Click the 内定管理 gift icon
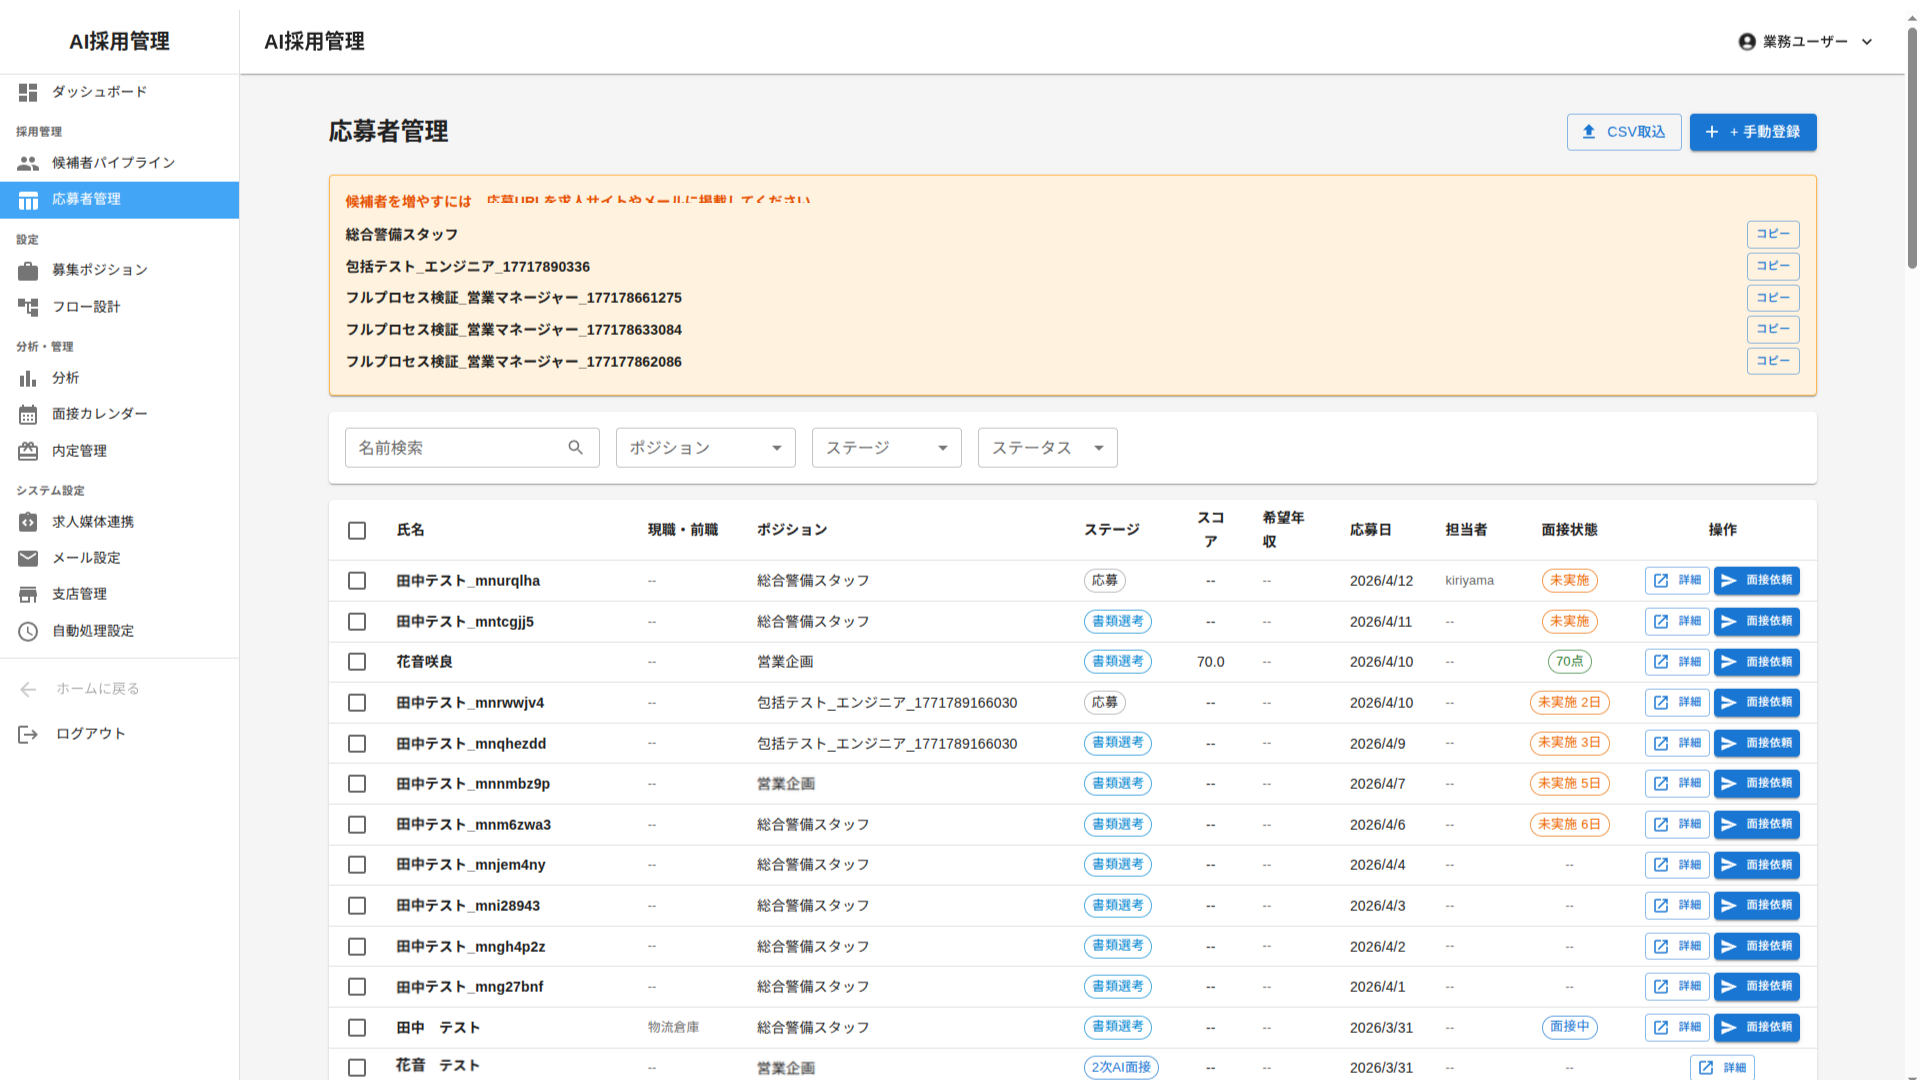The height and width of the screenshot is (1080, 1920). pos(28,451)
